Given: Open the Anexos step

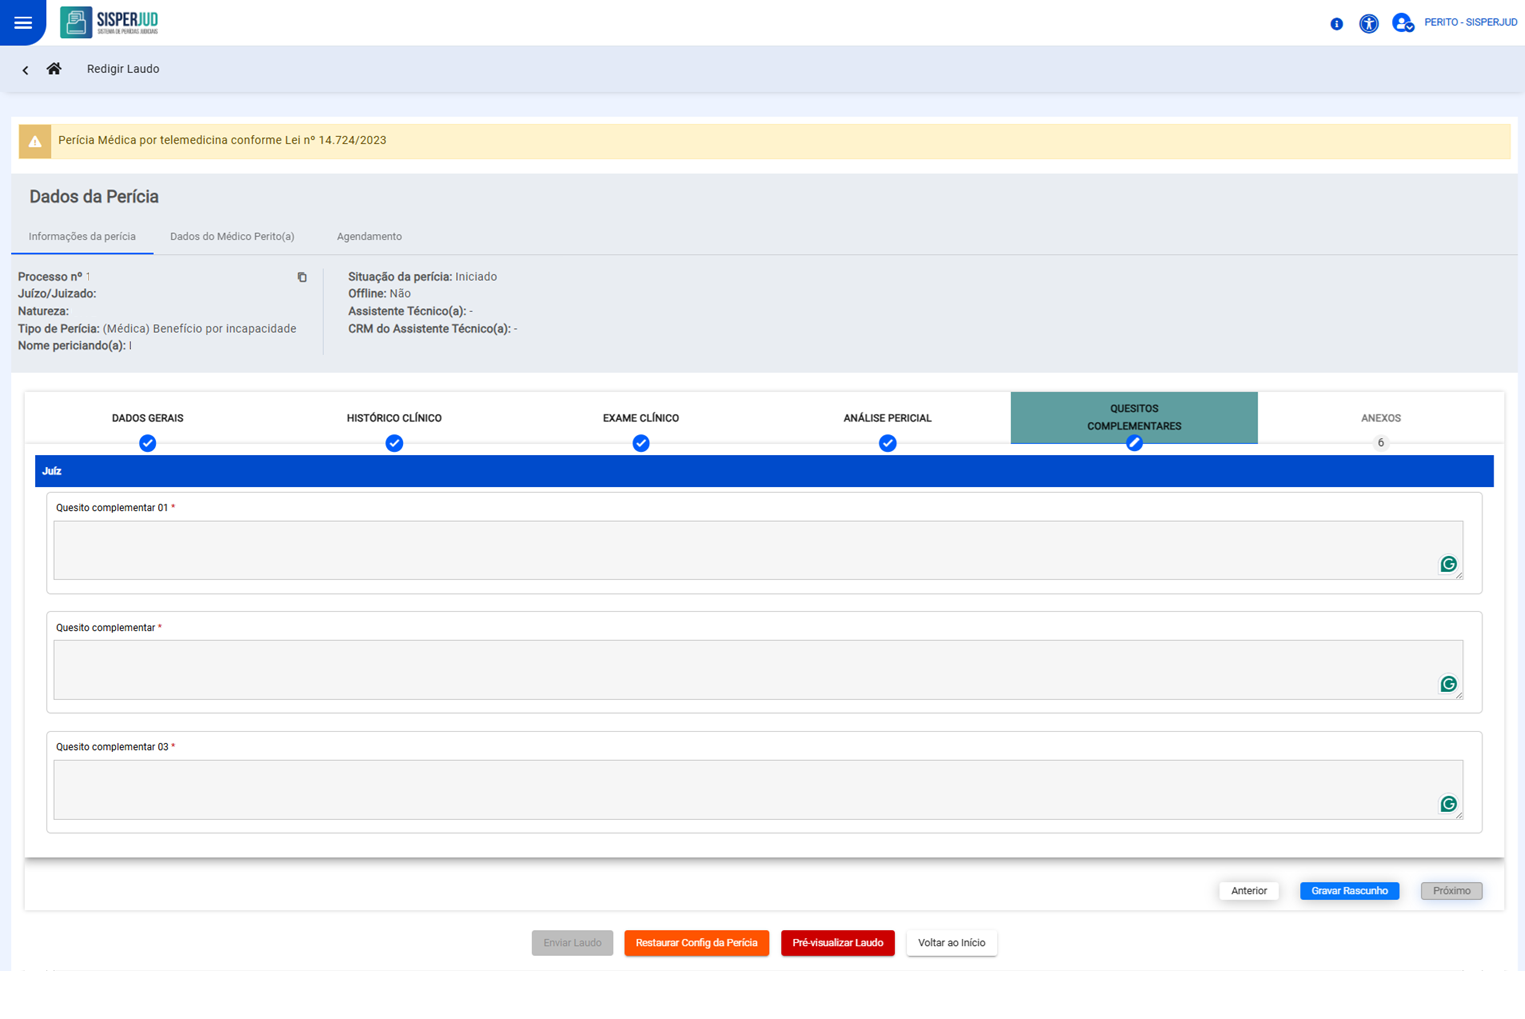Looking at the screenshot, I should point(1380,419).
